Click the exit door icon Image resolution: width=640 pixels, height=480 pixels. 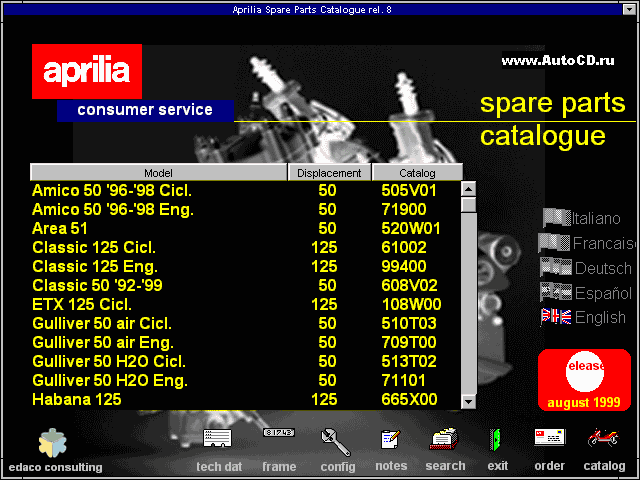(x=495, y=440)
